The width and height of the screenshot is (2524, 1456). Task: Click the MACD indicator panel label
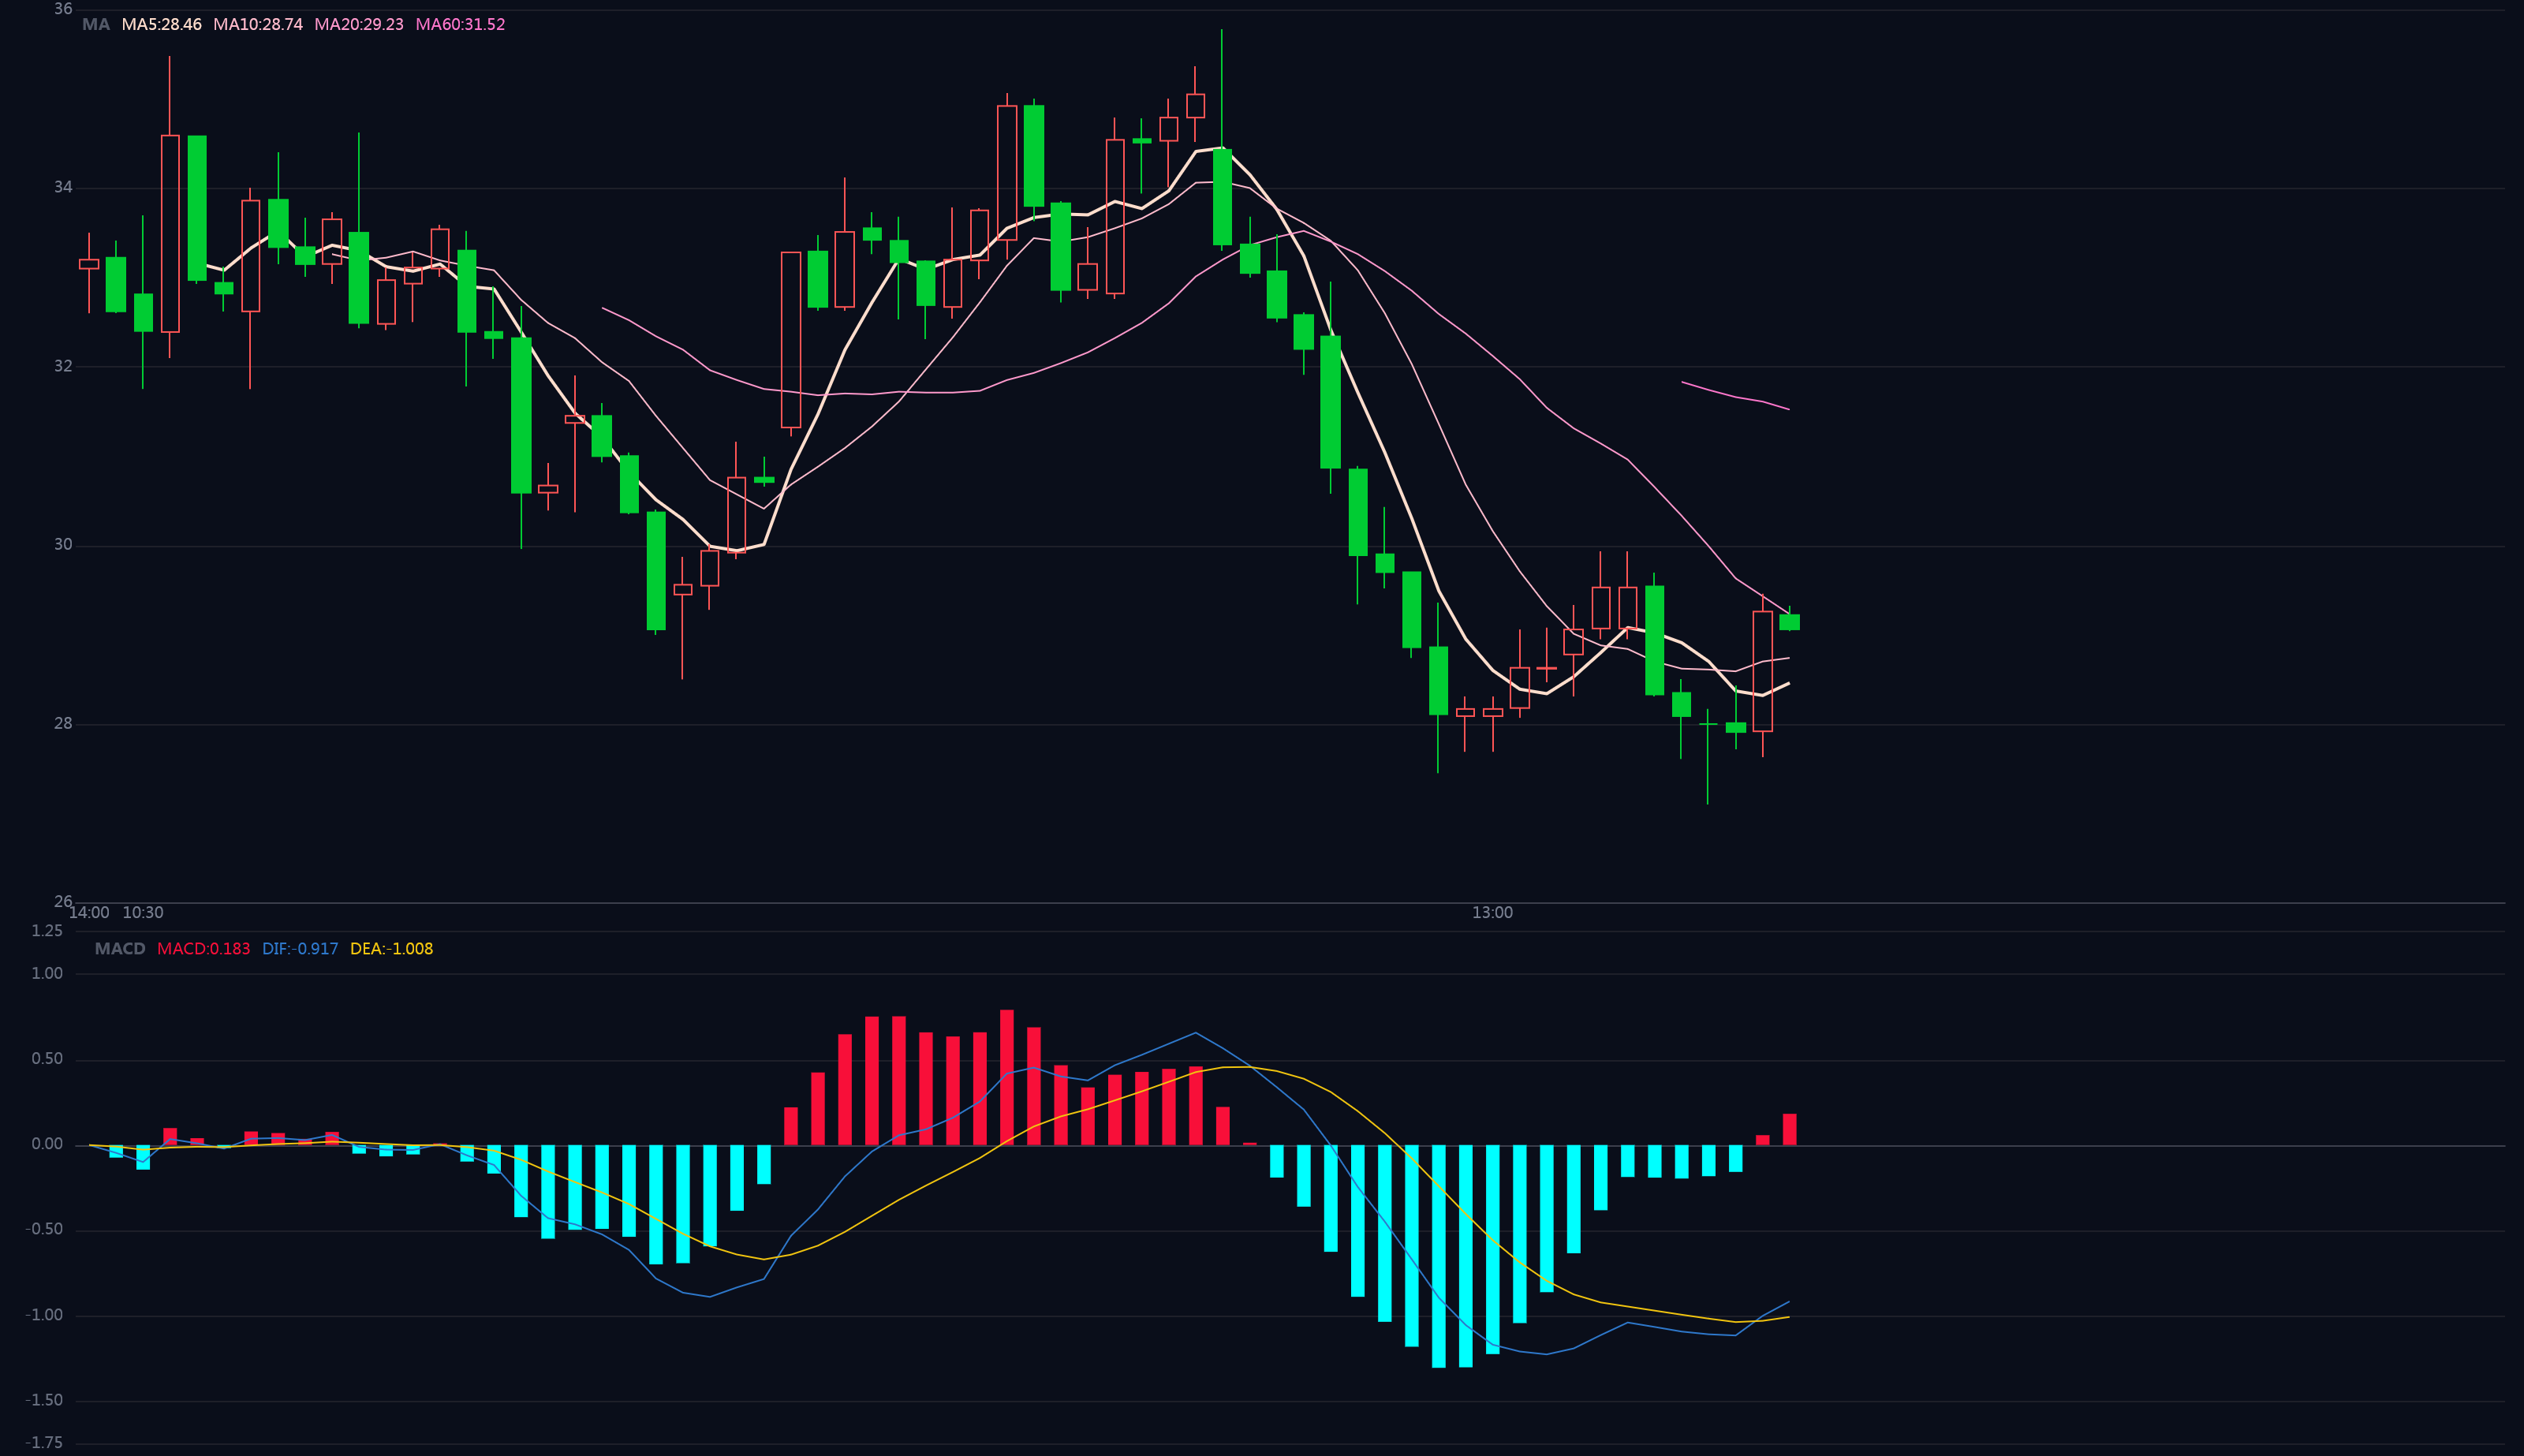tap(120, 948)
